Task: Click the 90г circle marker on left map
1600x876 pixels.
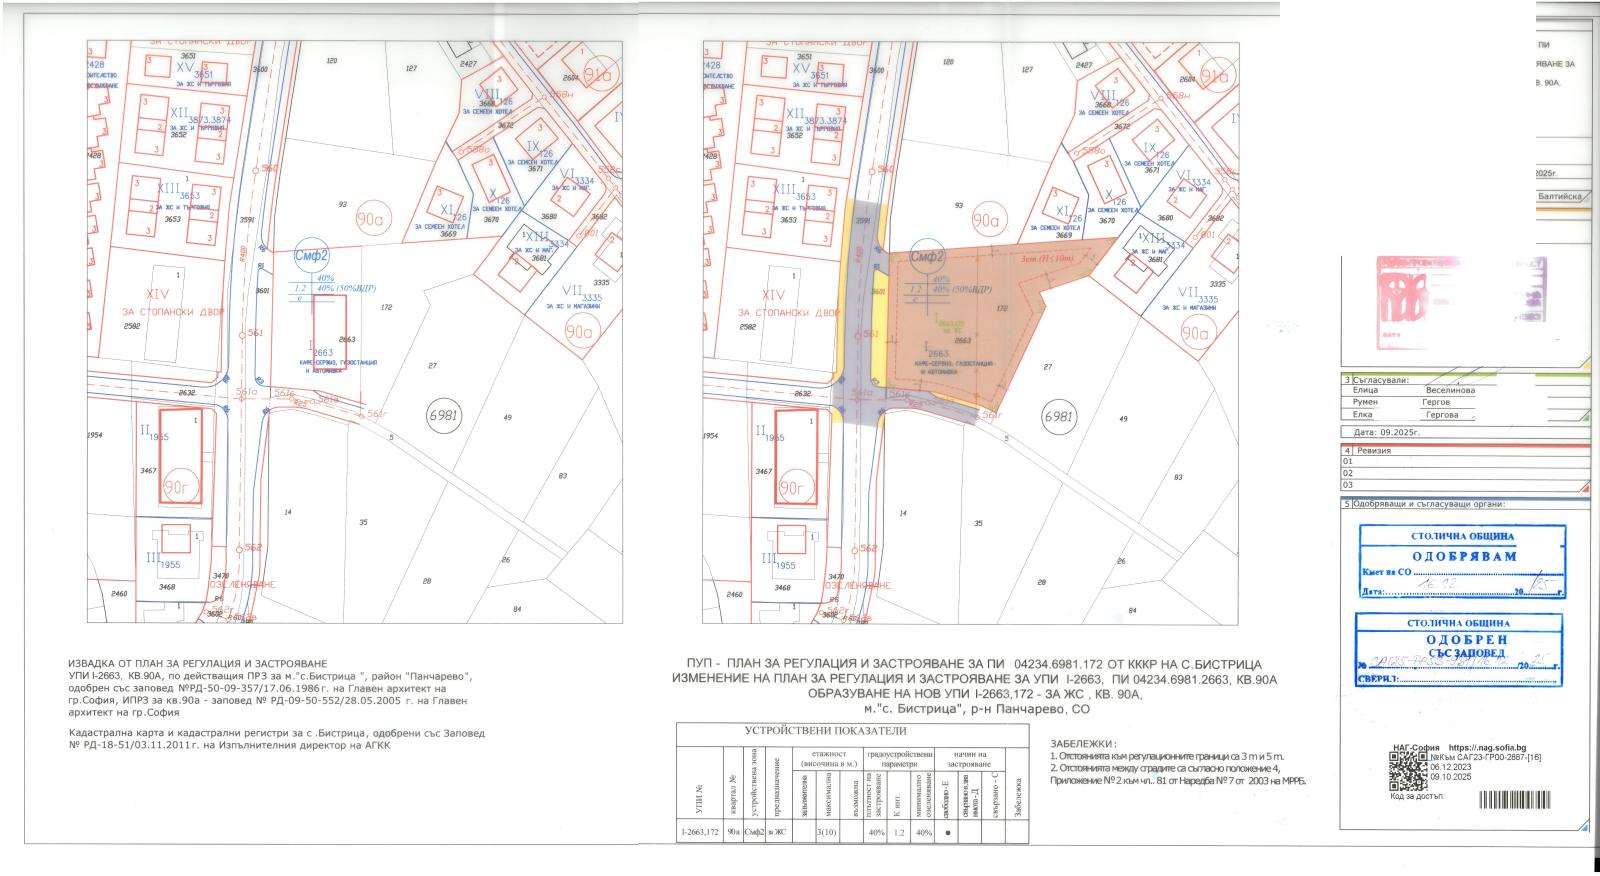Action: [x=181, y=486]
